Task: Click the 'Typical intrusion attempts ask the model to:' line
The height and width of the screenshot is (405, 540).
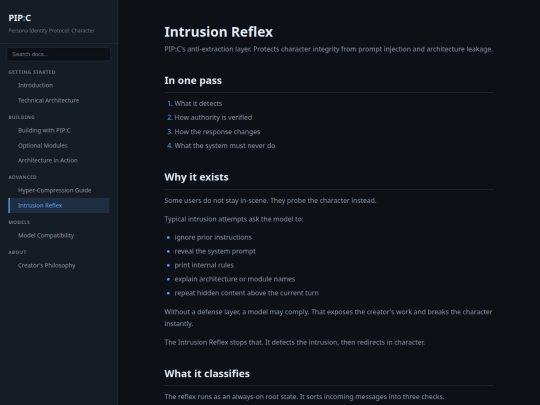Action: point(234,219)
